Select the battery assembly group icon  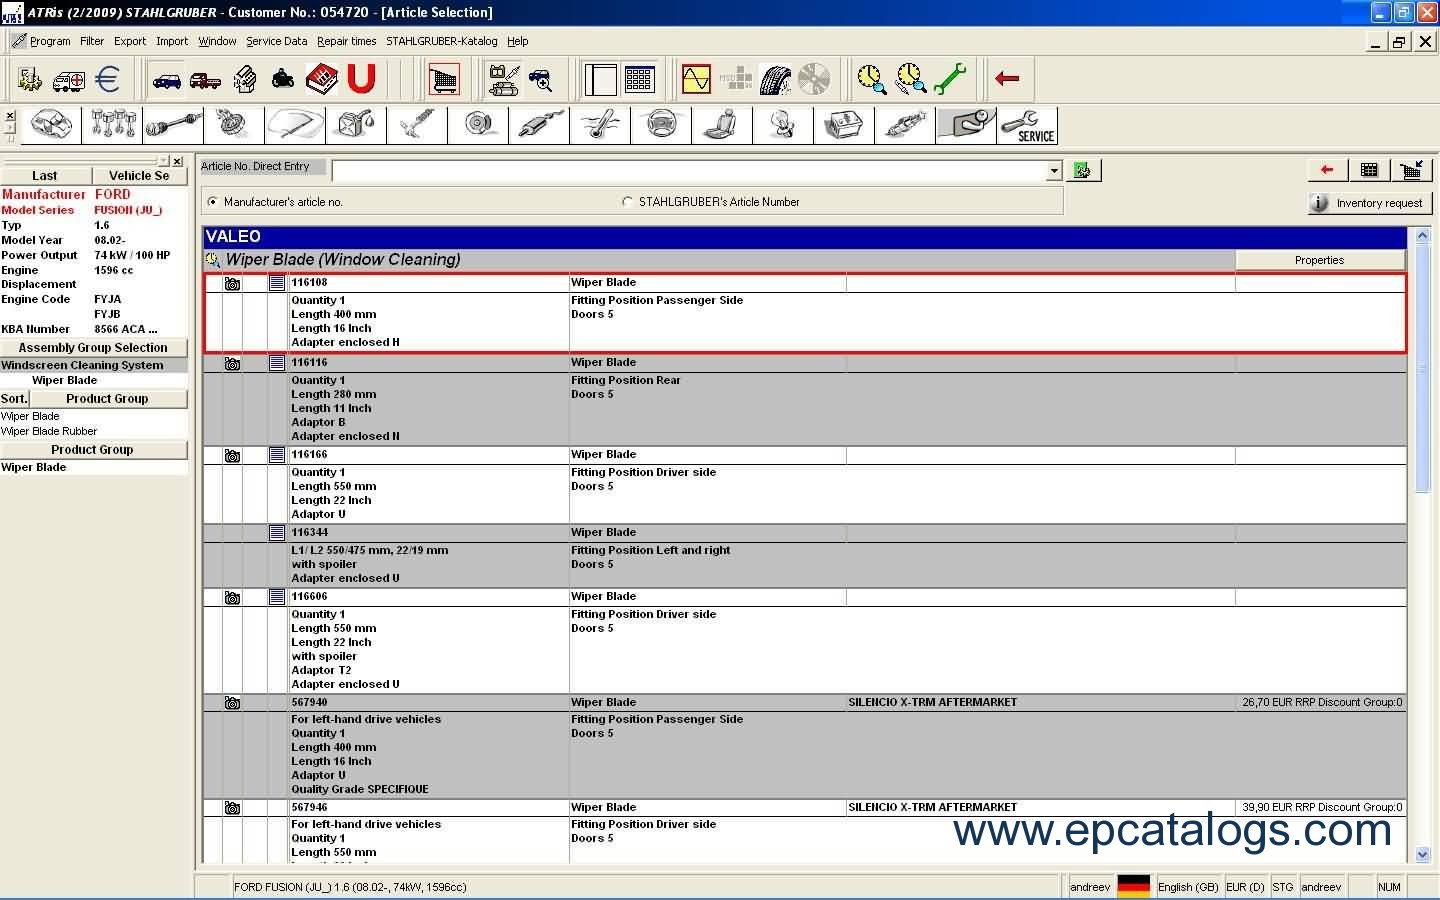point(844,125)
